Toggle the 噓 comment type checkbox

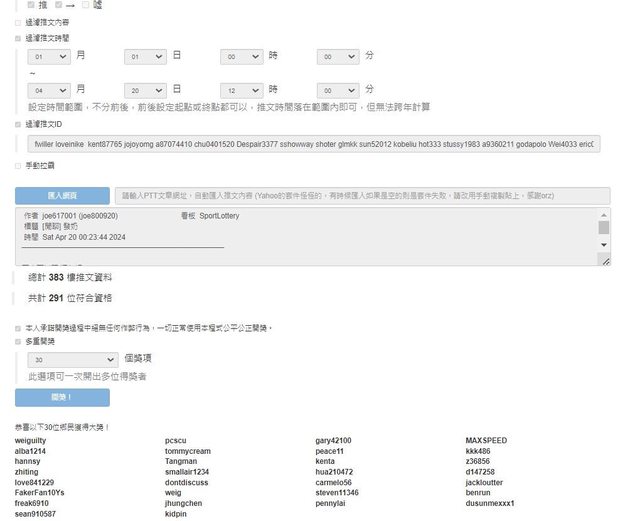point(86,5)
